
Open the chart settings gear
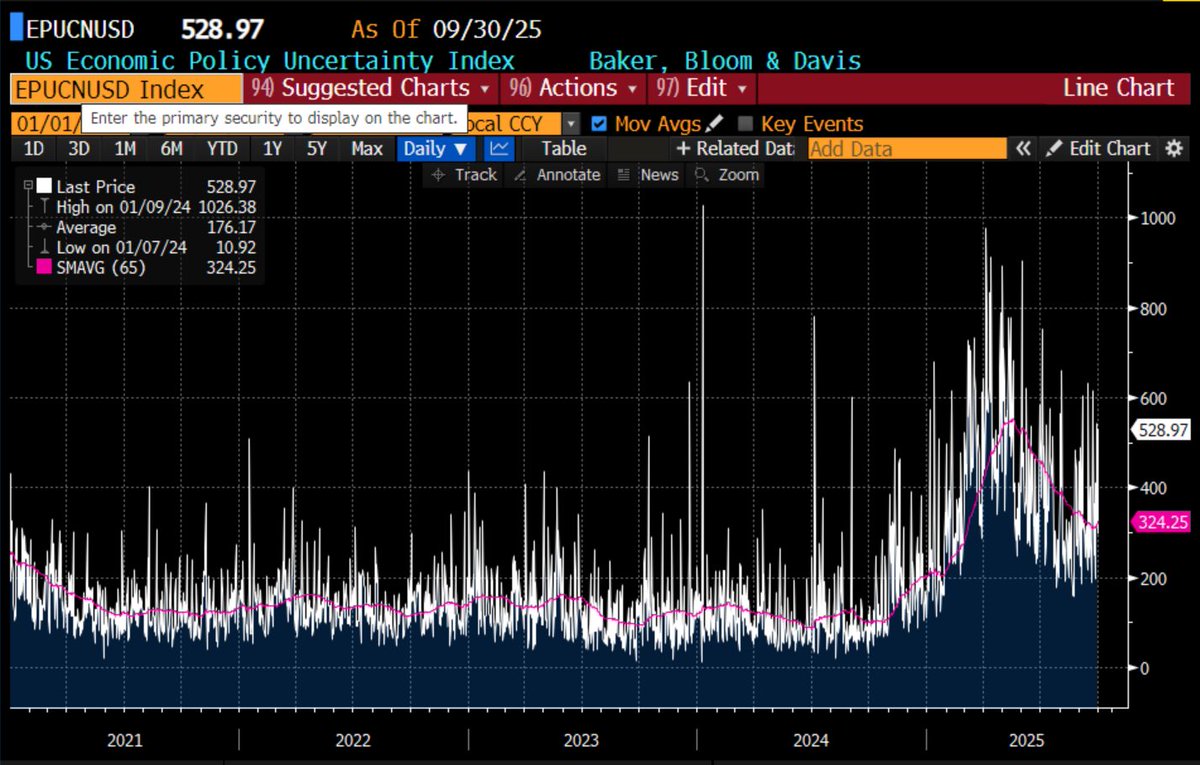[x=1174, y=148]
